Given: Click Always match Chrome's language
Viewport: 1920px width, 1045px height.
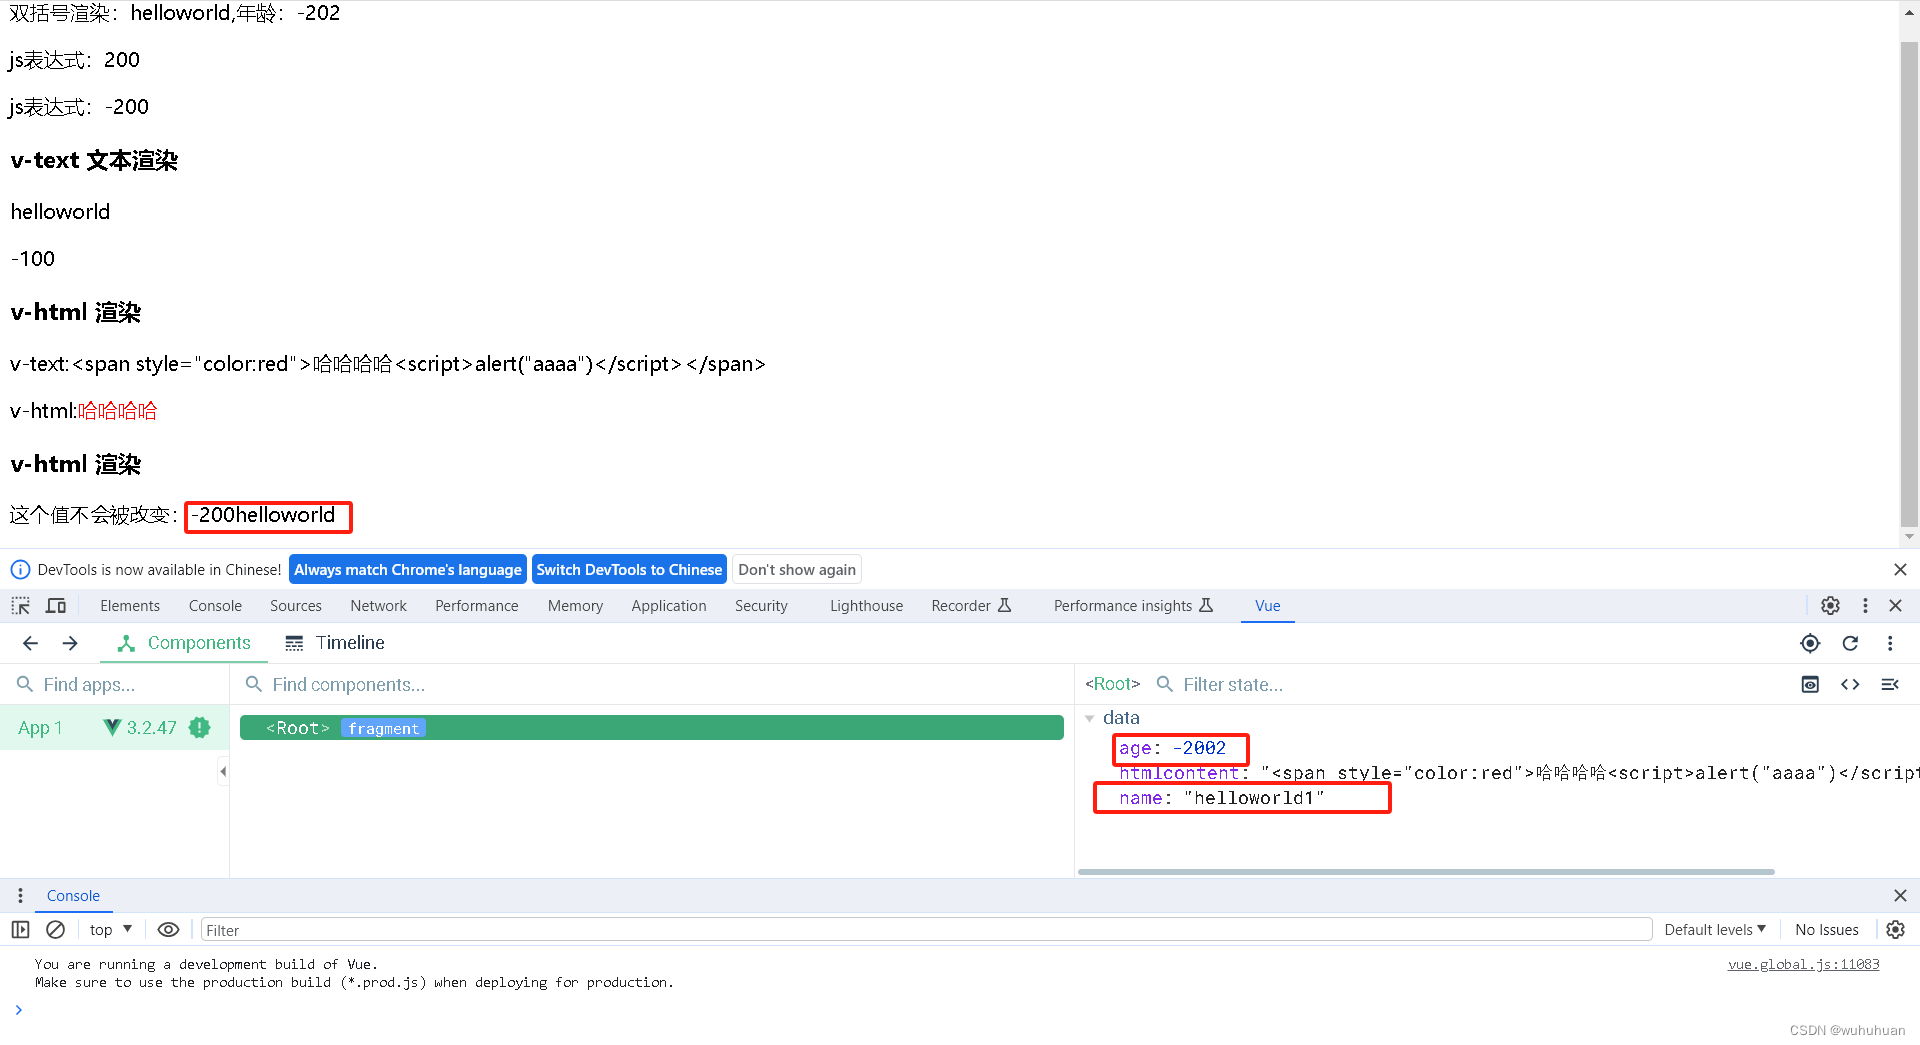Looking at the screenshot, I should tap(408, 569).
